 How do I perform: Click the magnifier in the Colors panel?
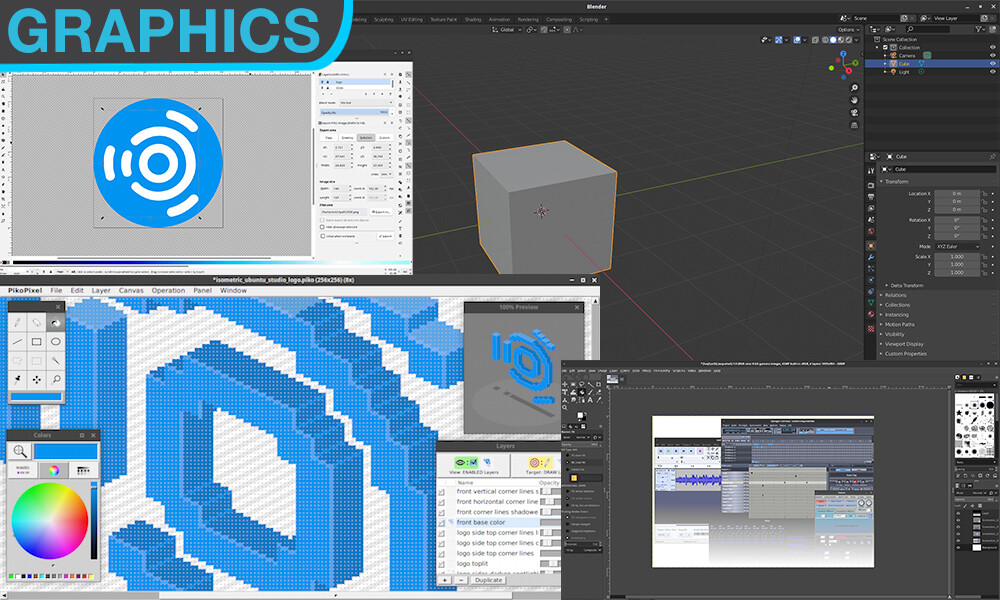[21, 452]
